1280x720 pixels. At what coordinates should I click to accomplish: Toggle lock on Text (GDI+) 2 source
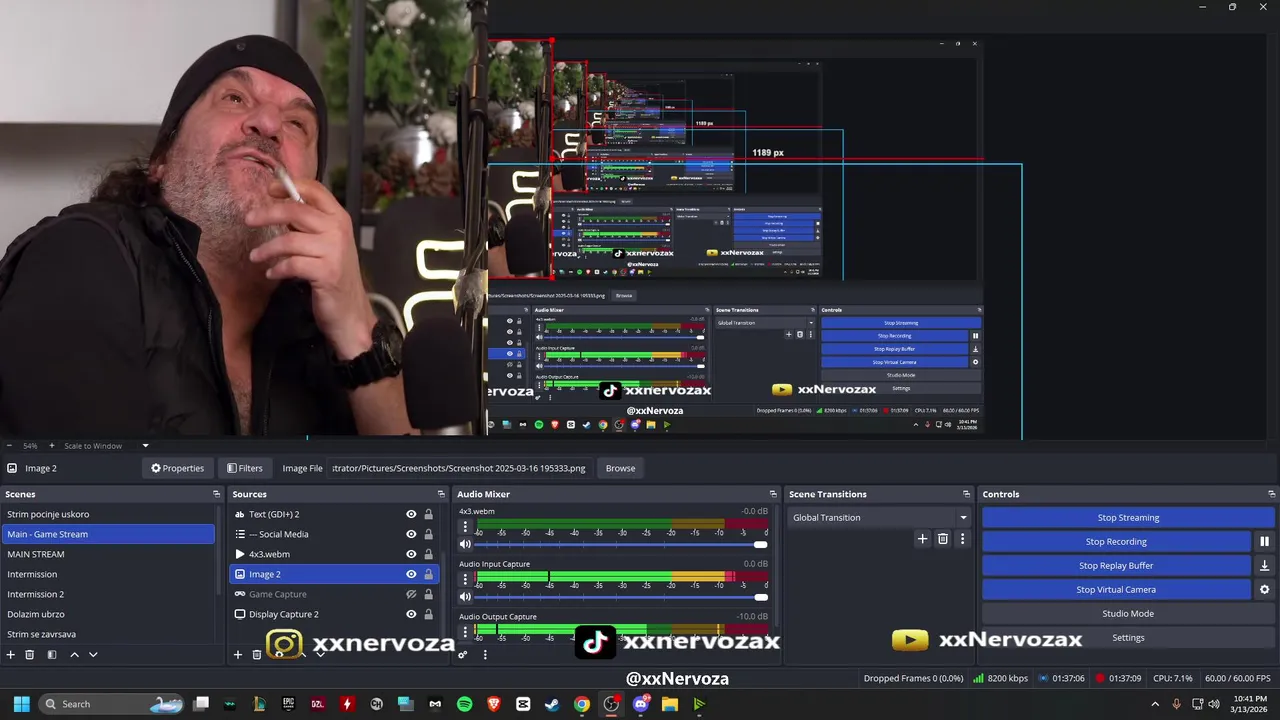pos(428,514)
